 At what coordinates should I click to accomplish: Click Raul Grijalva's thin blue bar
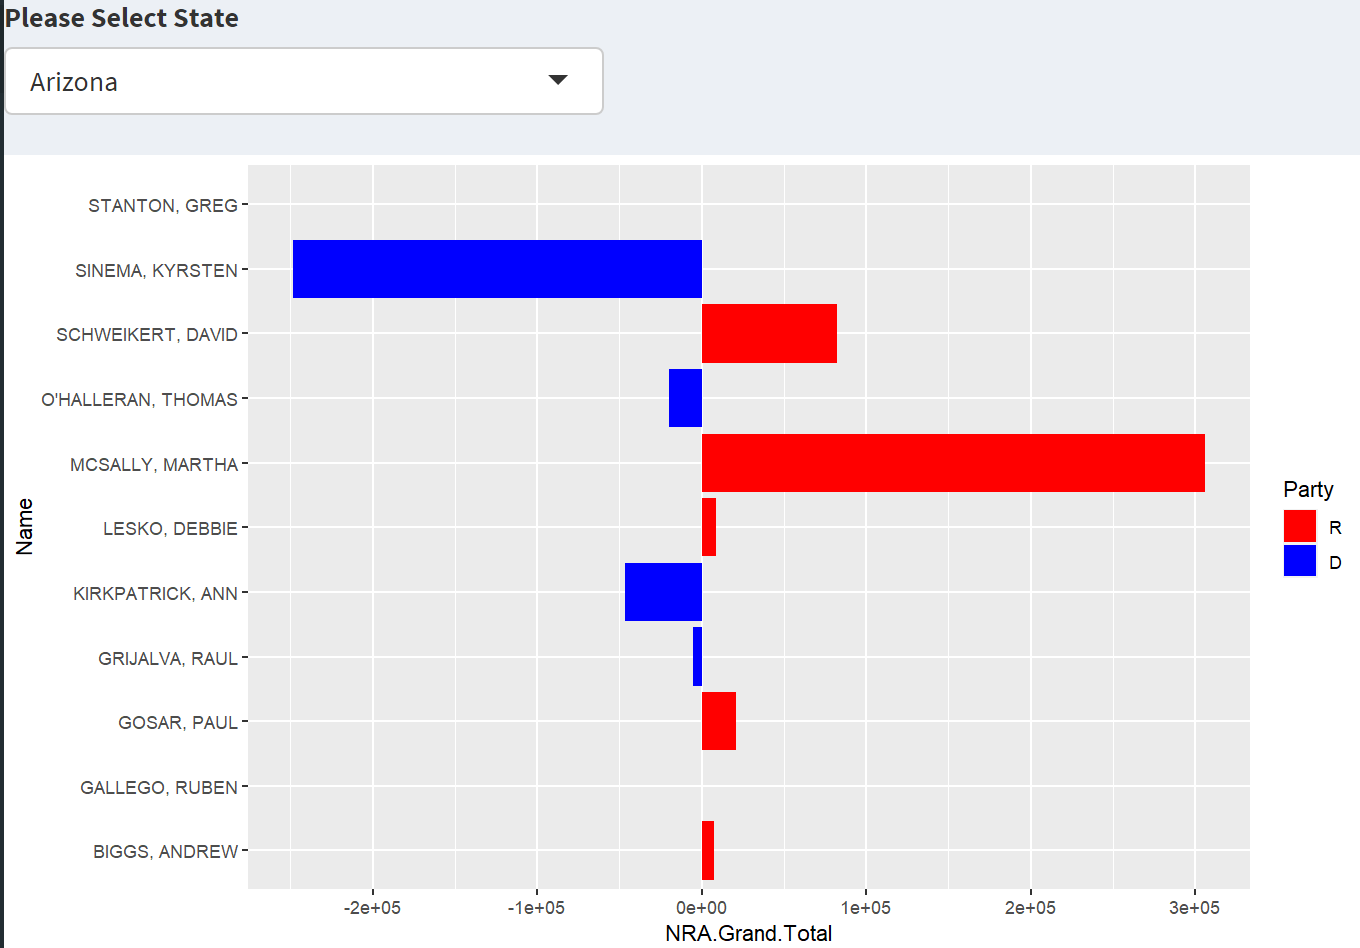(x=697, y=657)
